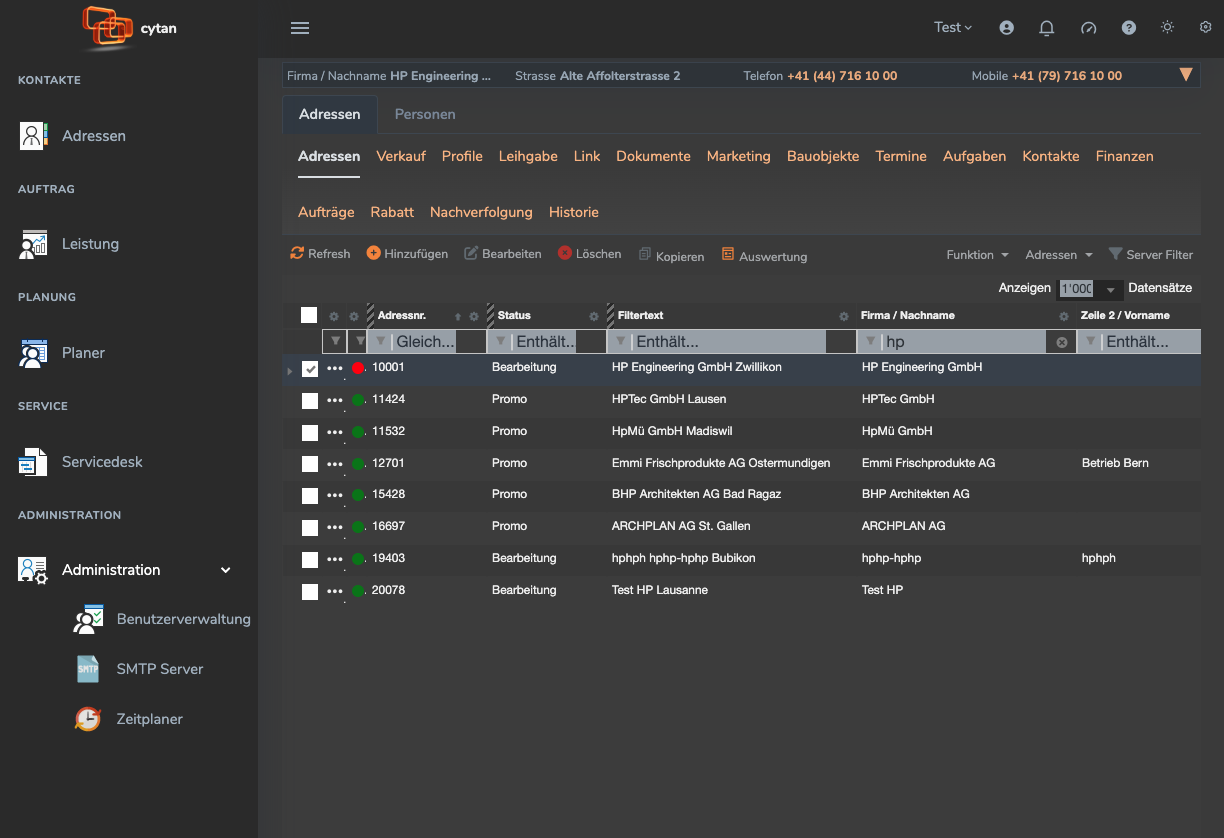Screen dimensions: 1224x838
Task: Open the Anzeigen record count dropdown
Action: pos(1109,289)
